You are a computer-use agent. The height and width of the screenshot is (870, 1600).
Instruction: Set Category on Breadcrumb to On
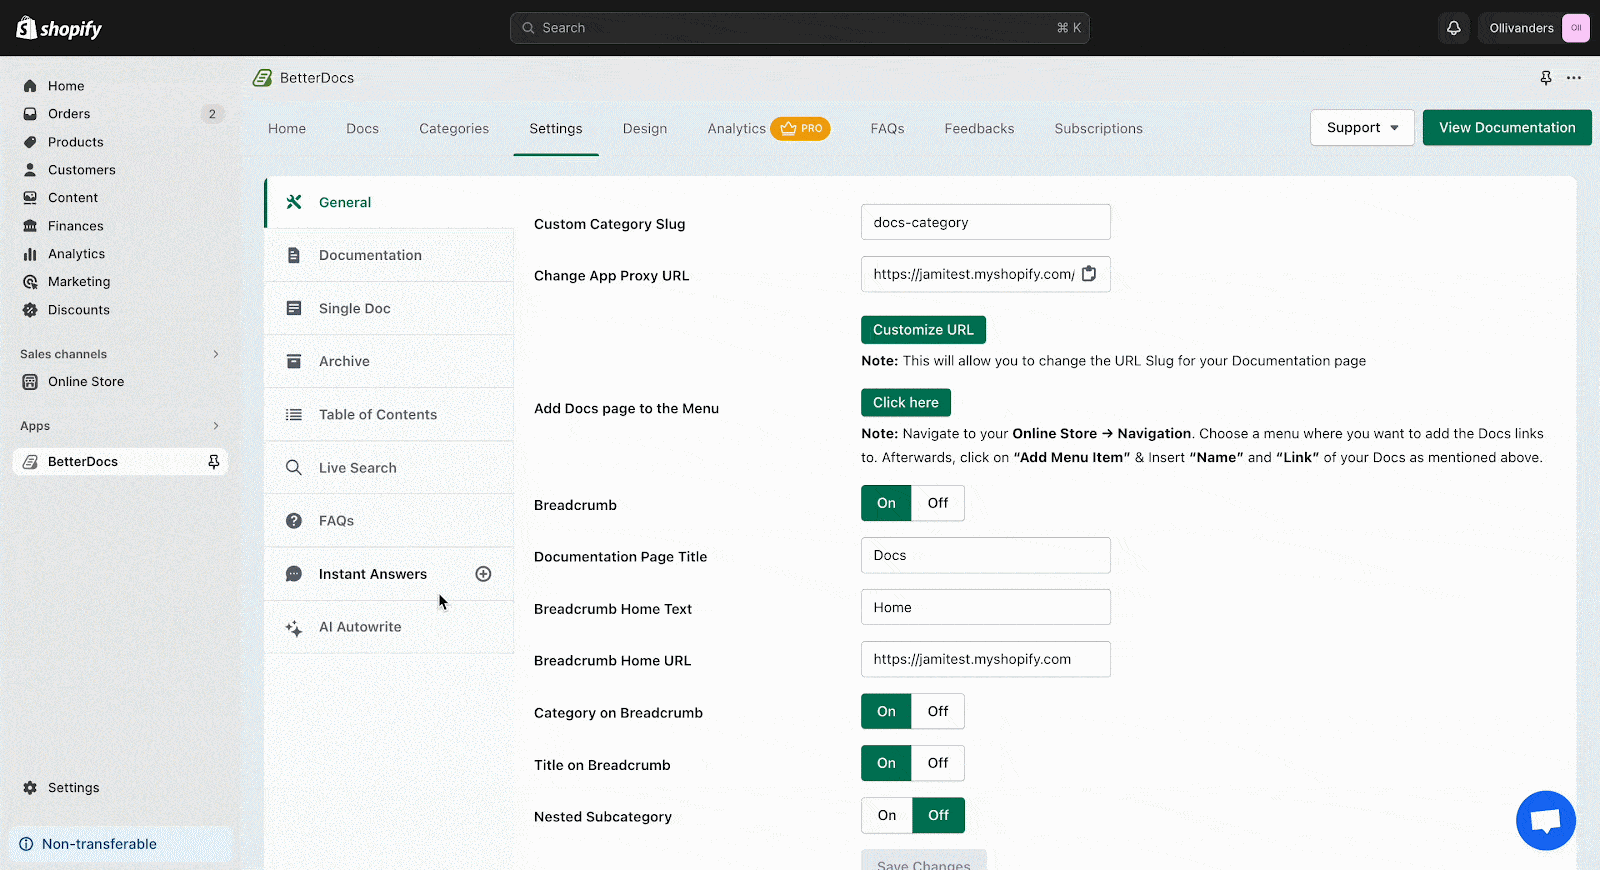(x=886, y=711)
